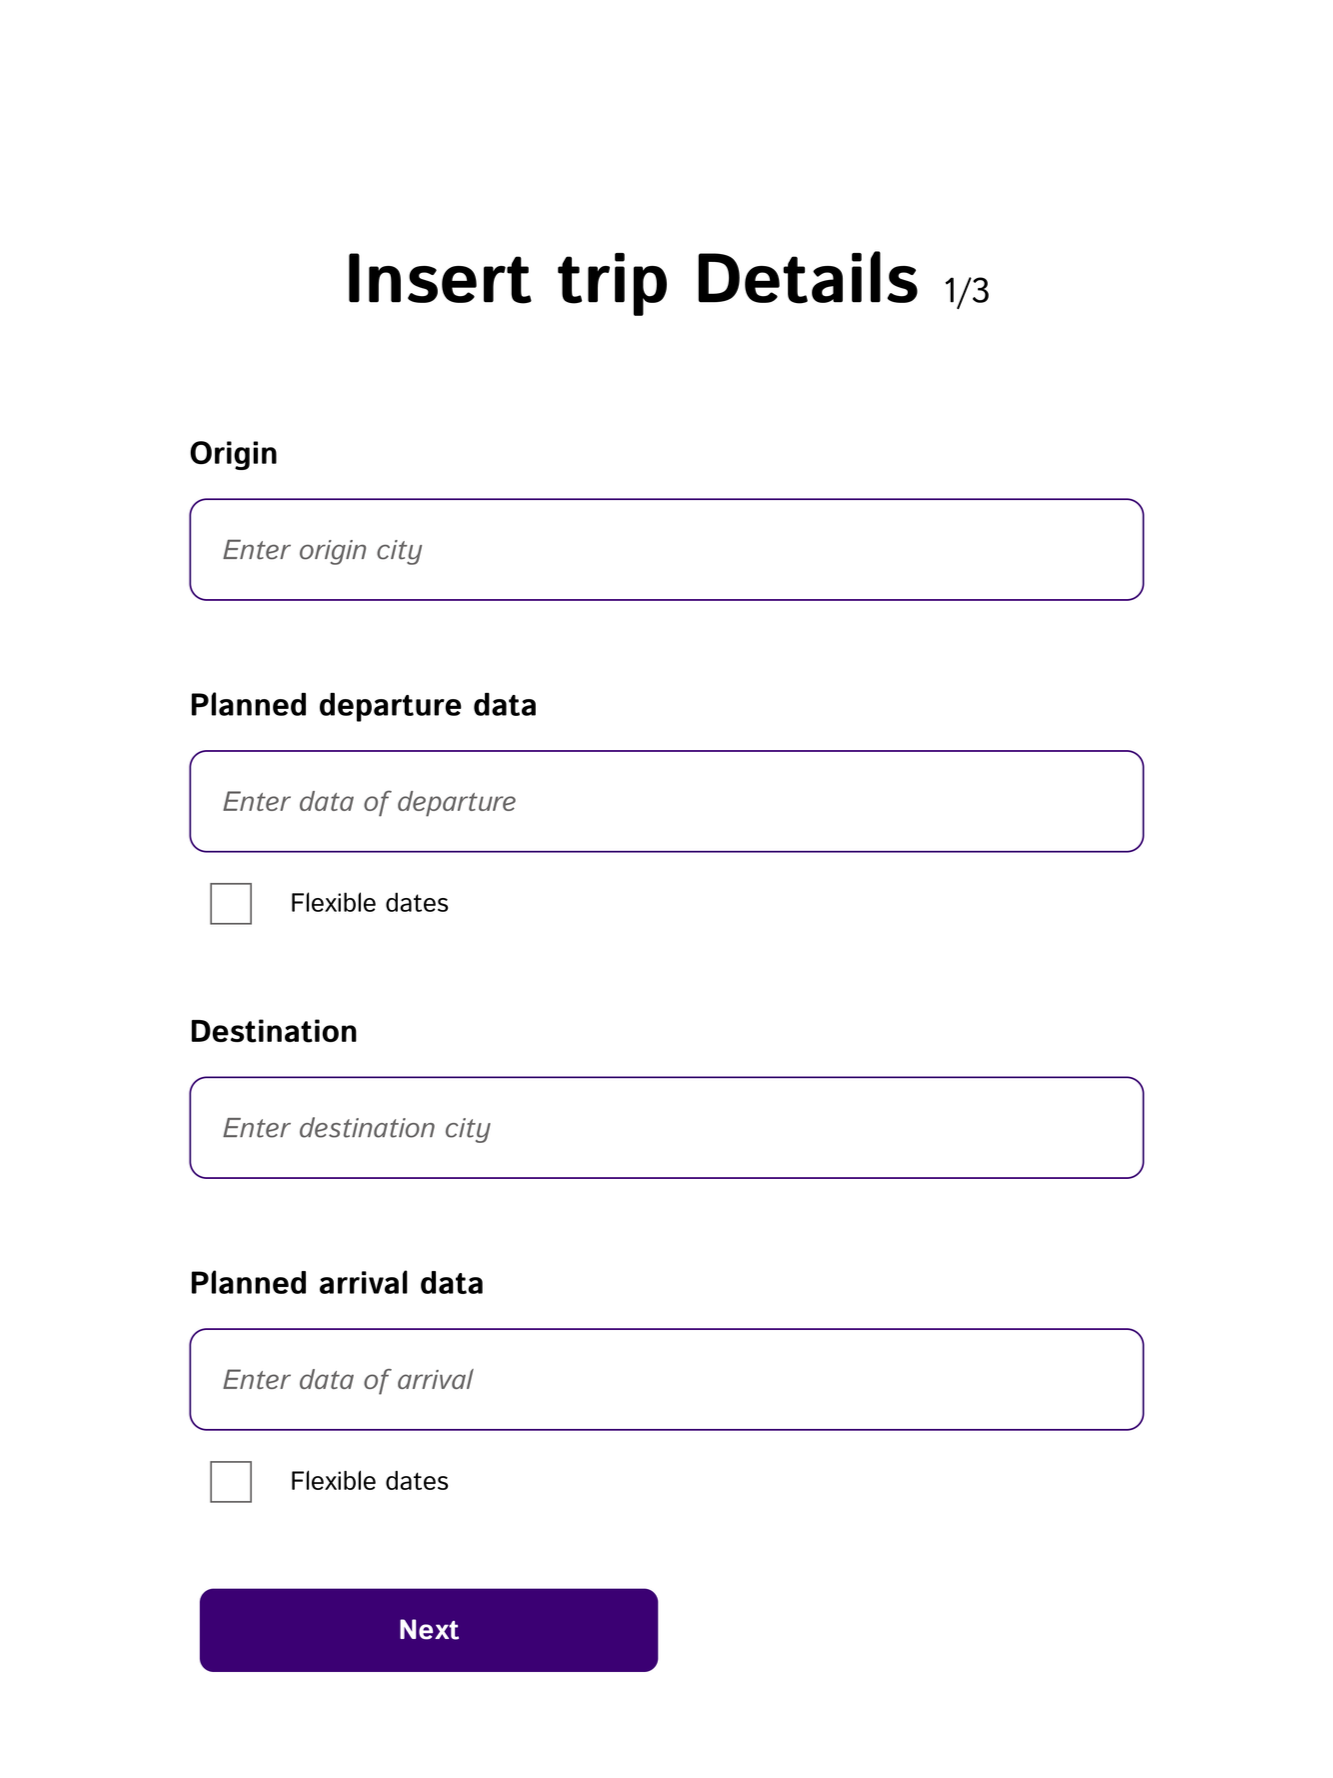Click the Insert trip Details heading

click(631, 279)
